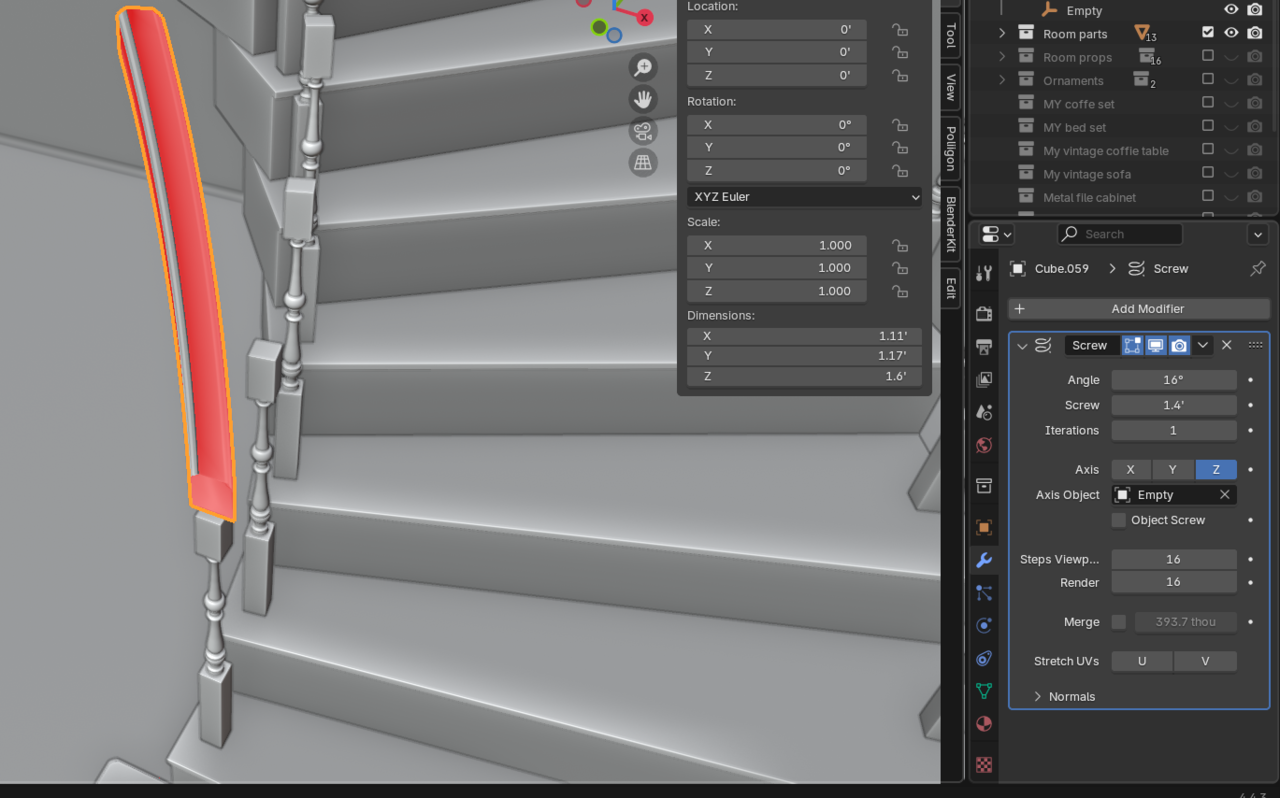Open the Collection properties tab icon

click(984, 486)
